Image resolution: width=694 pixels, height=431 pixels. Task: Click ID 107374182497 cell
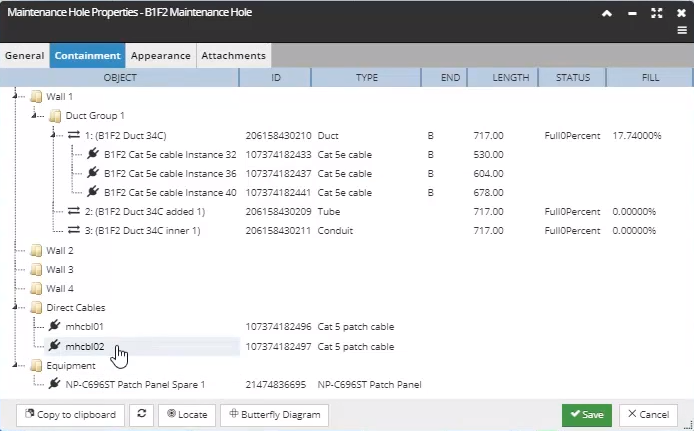pyautogui.click(x=278, y=346)
